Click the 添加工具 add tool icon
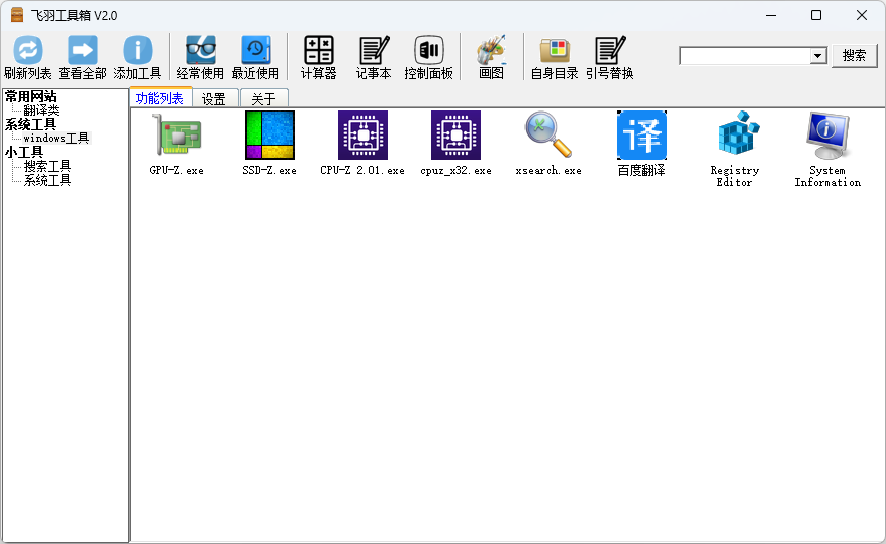Screen dimensions: 886x544 coord(137,51)
